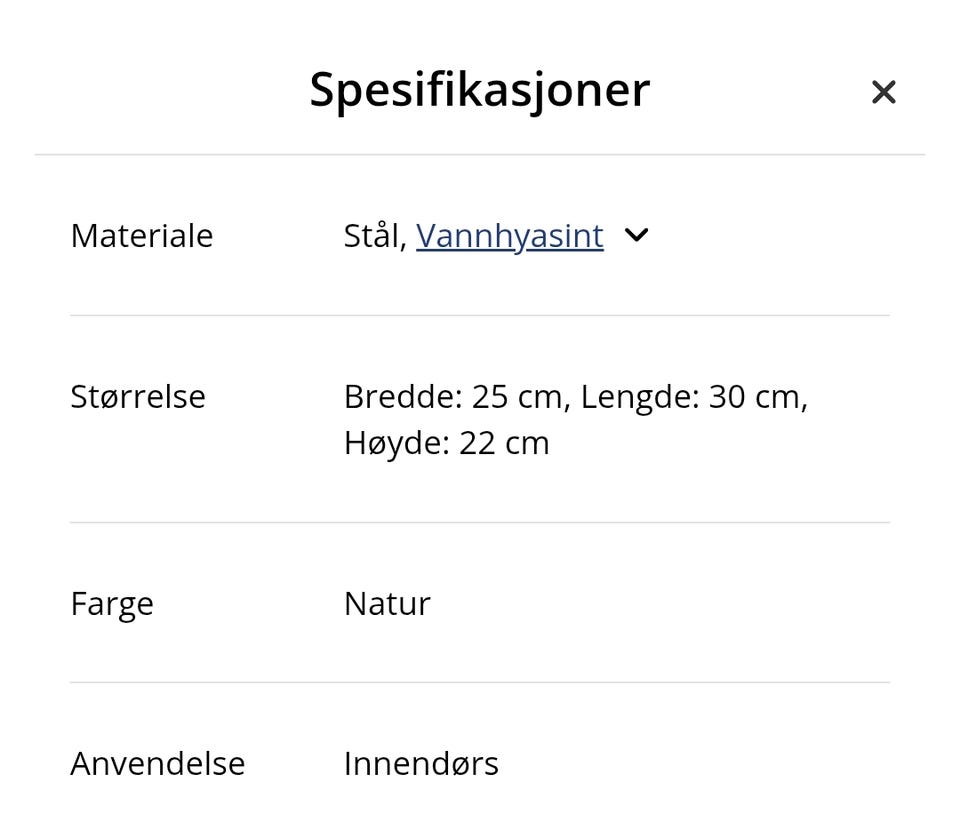The width and height of the screenshot is (960, 838).
Task: Click the Anvendelse label
Action: pos(157,763)
